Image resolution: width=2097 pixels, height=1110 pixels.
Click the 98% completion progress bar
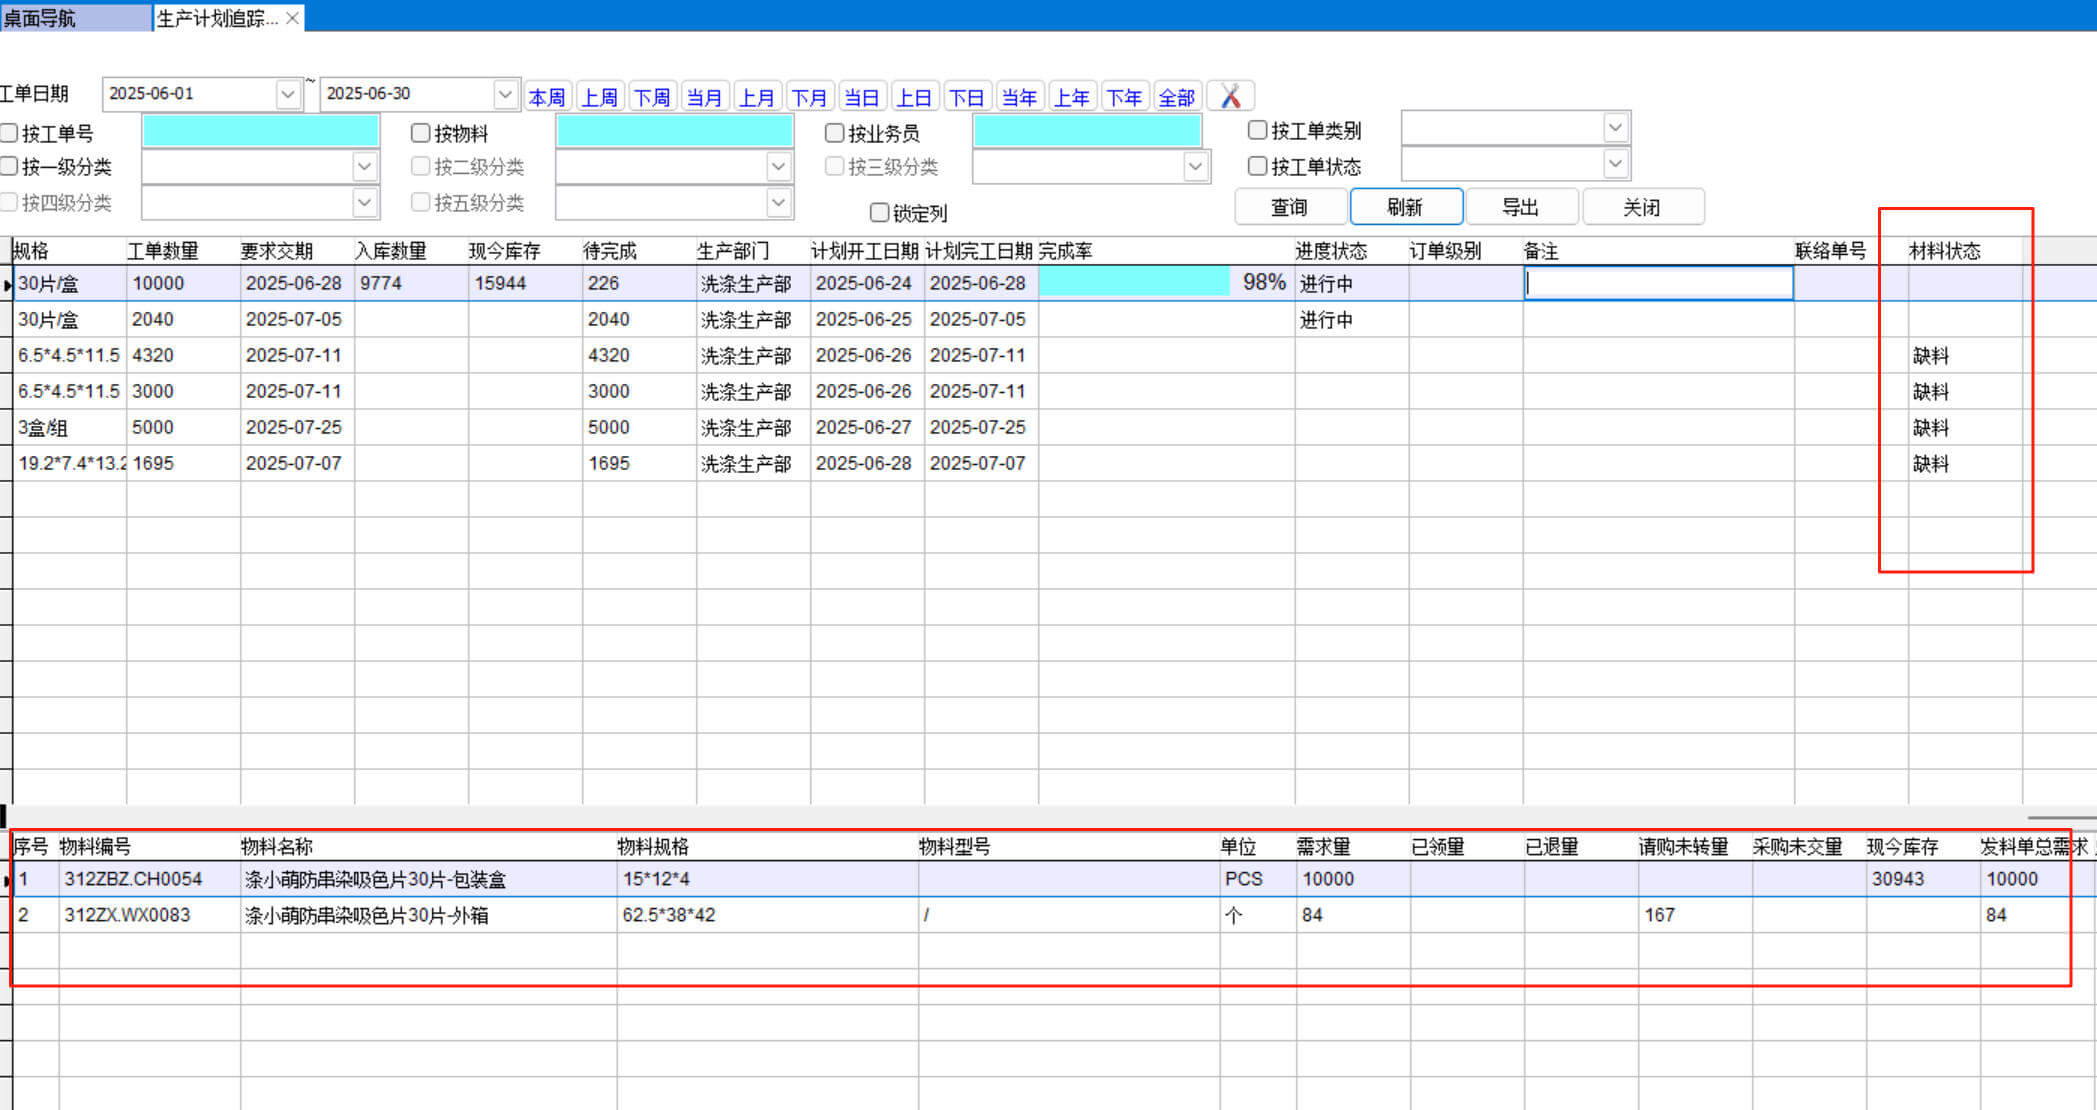click(x=1135, y=283)
